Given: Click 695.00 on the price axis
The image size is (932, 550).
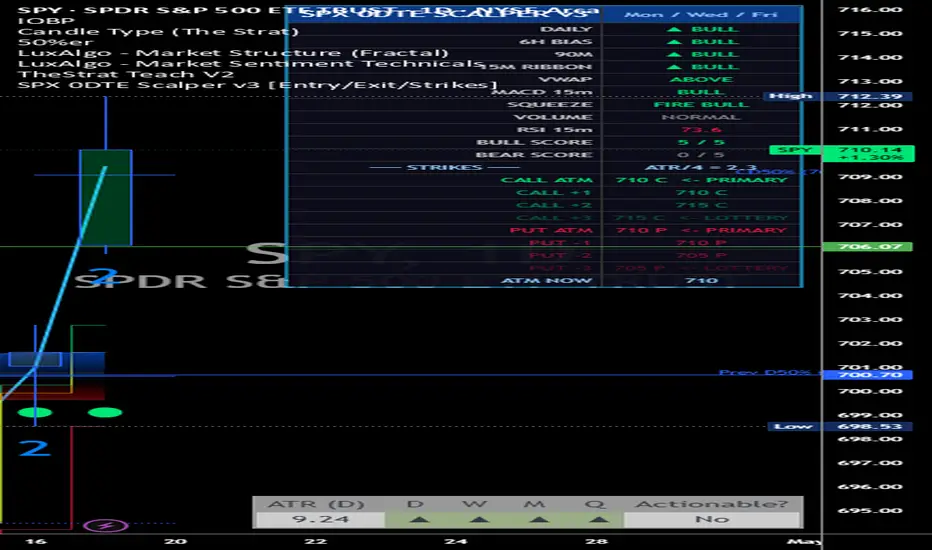Looking at the screenshot, I should 870,510.
